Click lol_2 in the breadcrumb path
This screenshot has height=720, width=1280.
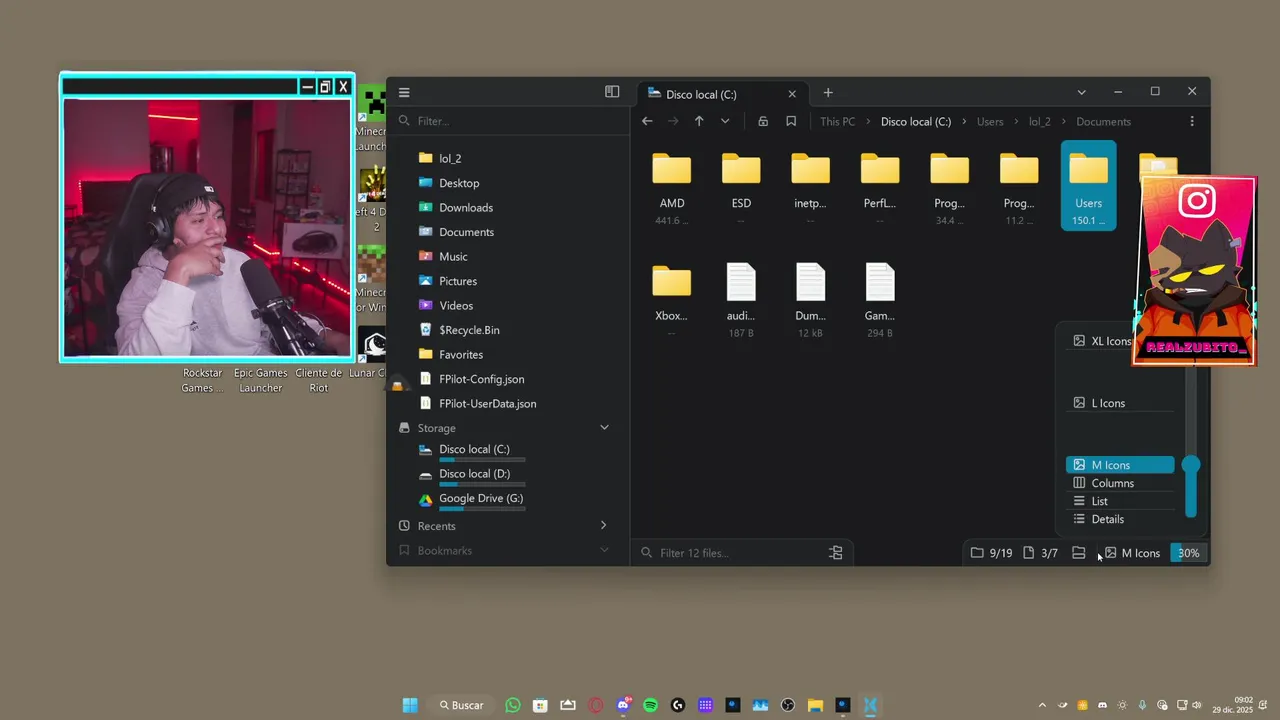point(1040,122)
